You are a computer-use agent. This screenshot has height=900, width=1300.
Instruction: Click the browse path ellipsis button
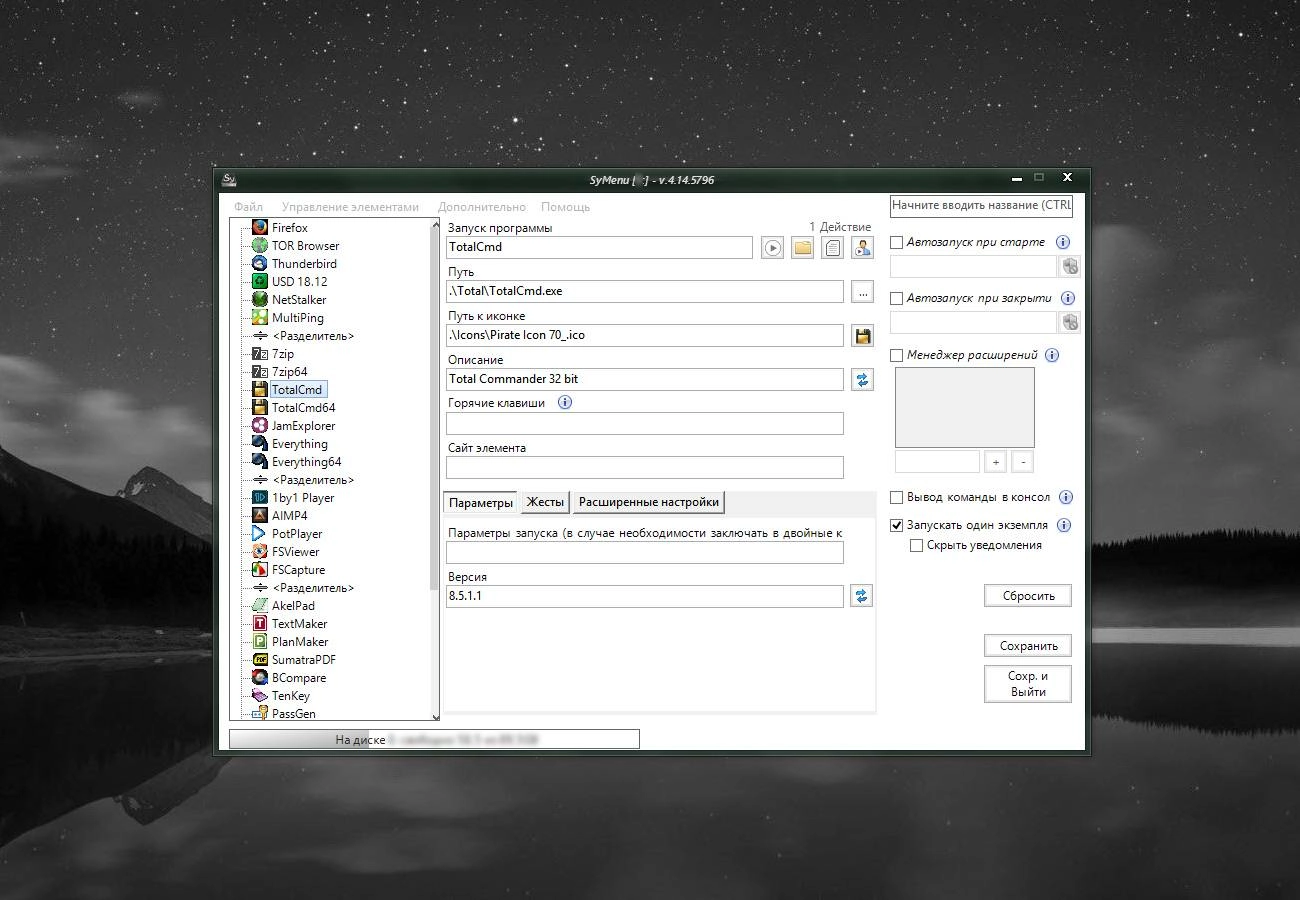(x=862, y=292)
